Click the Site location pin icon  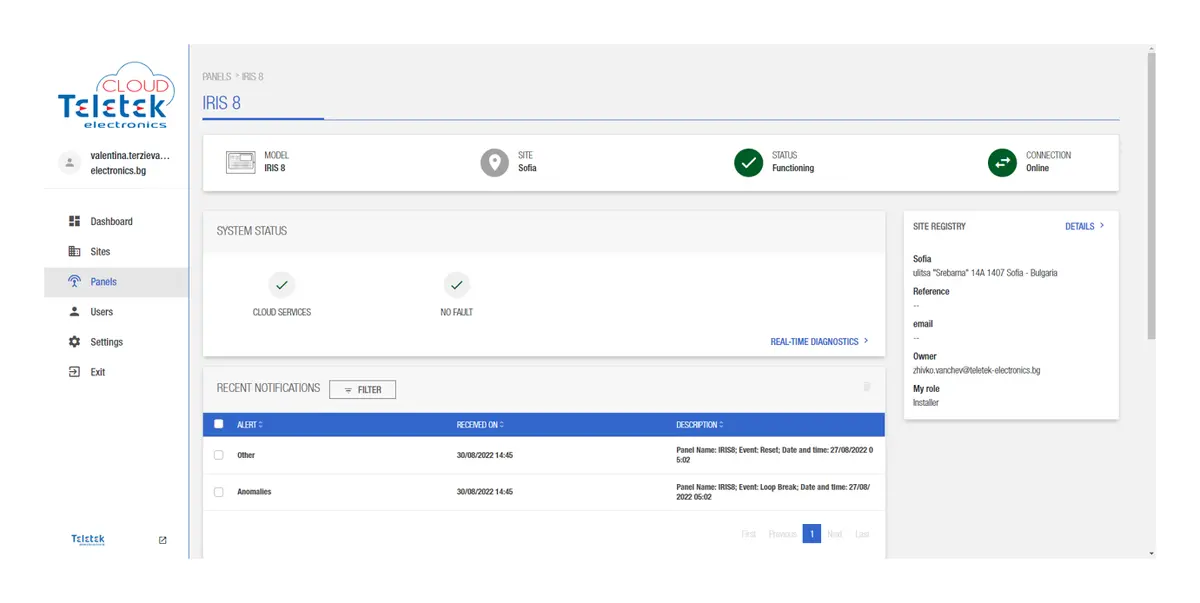coord(494,162)
